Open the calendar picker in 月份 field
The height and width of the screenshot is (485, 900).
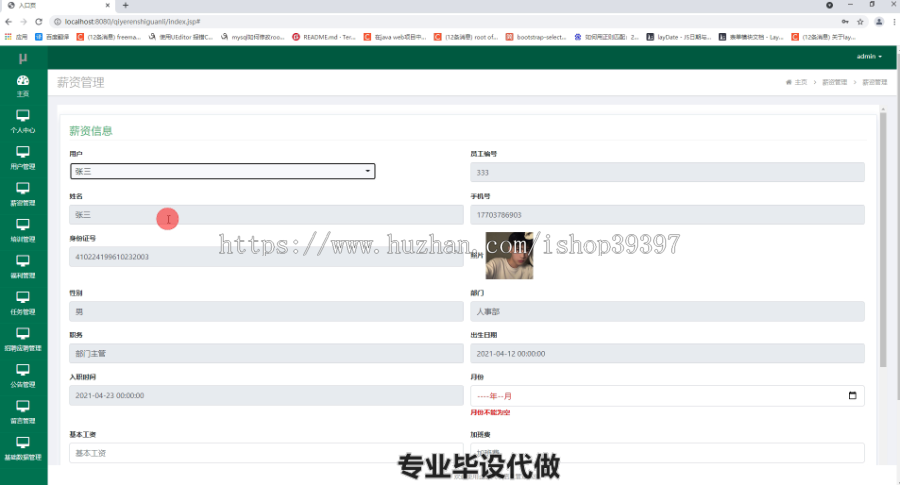click(x=852, y=395)
